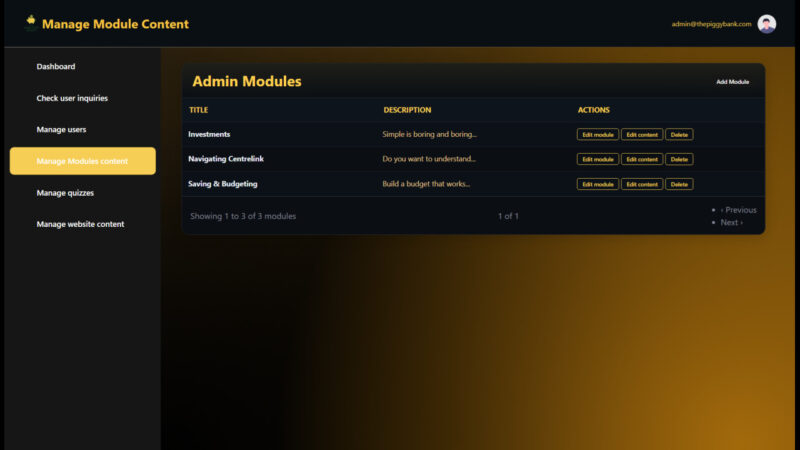The width and height of the screenshot is (800, 450).
Task: Click the '1 of 1' page indicator
Action: tap(508, 216)
